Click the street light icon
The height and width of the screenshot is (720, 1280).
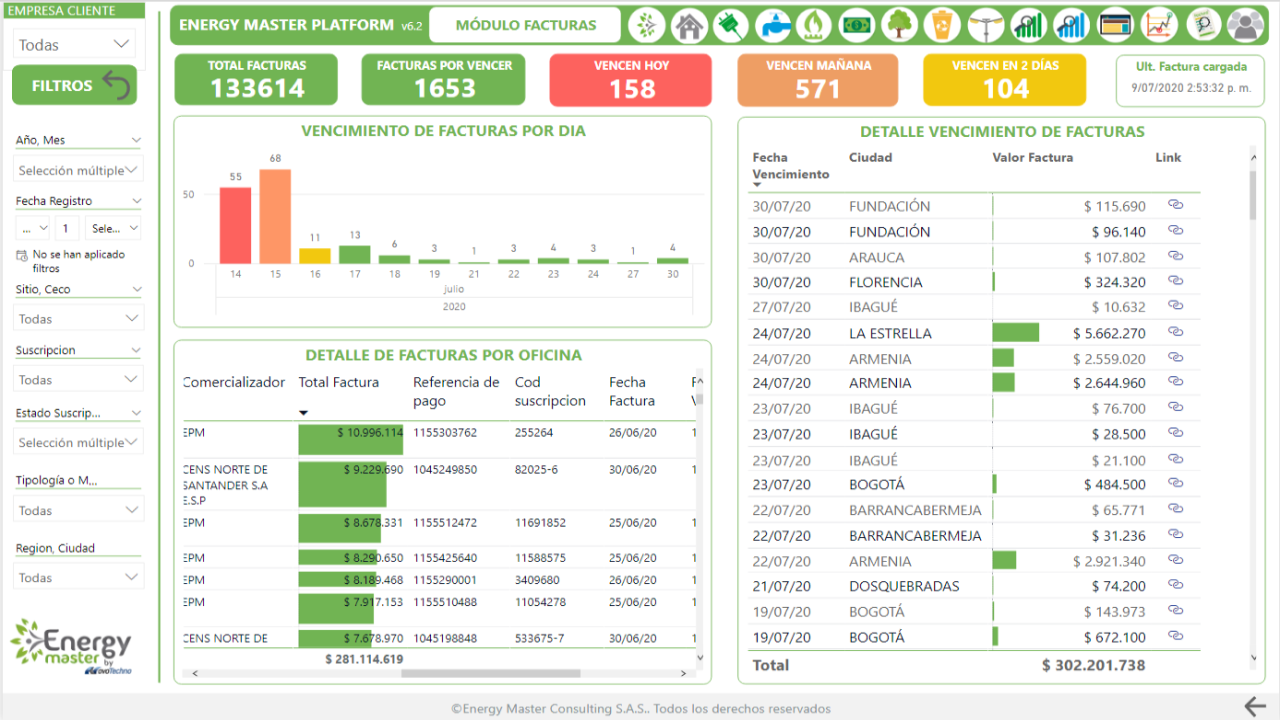tap(986, 25)
